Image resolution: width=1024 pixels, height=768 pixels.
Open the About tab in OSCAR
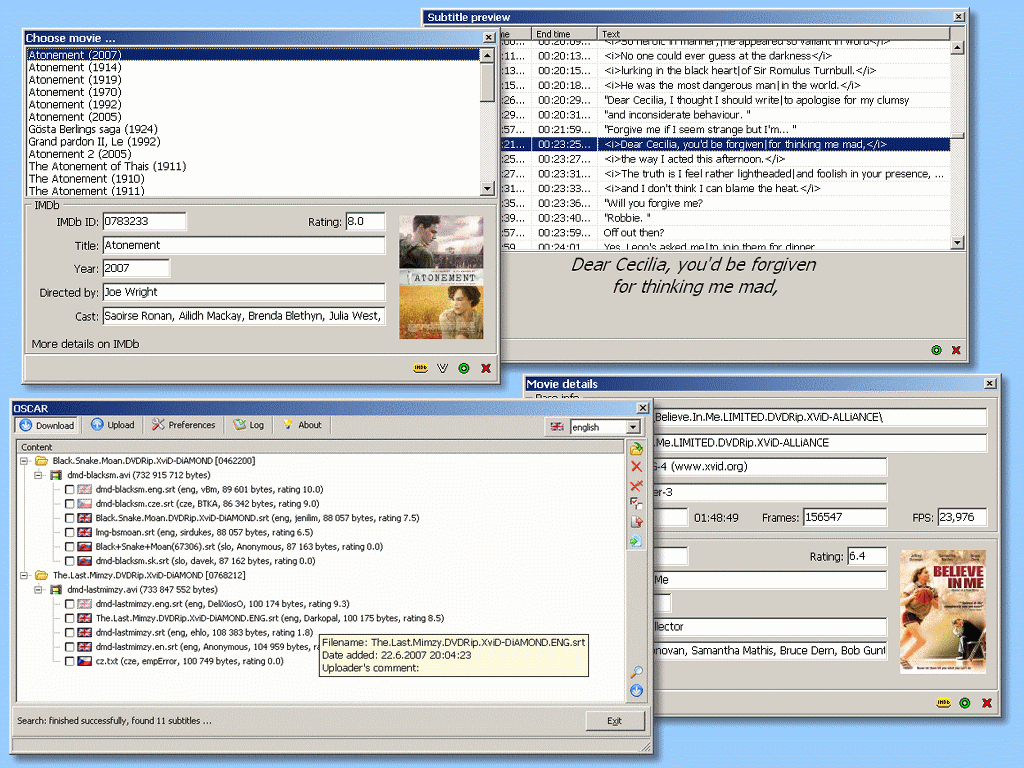click(302, 424)
